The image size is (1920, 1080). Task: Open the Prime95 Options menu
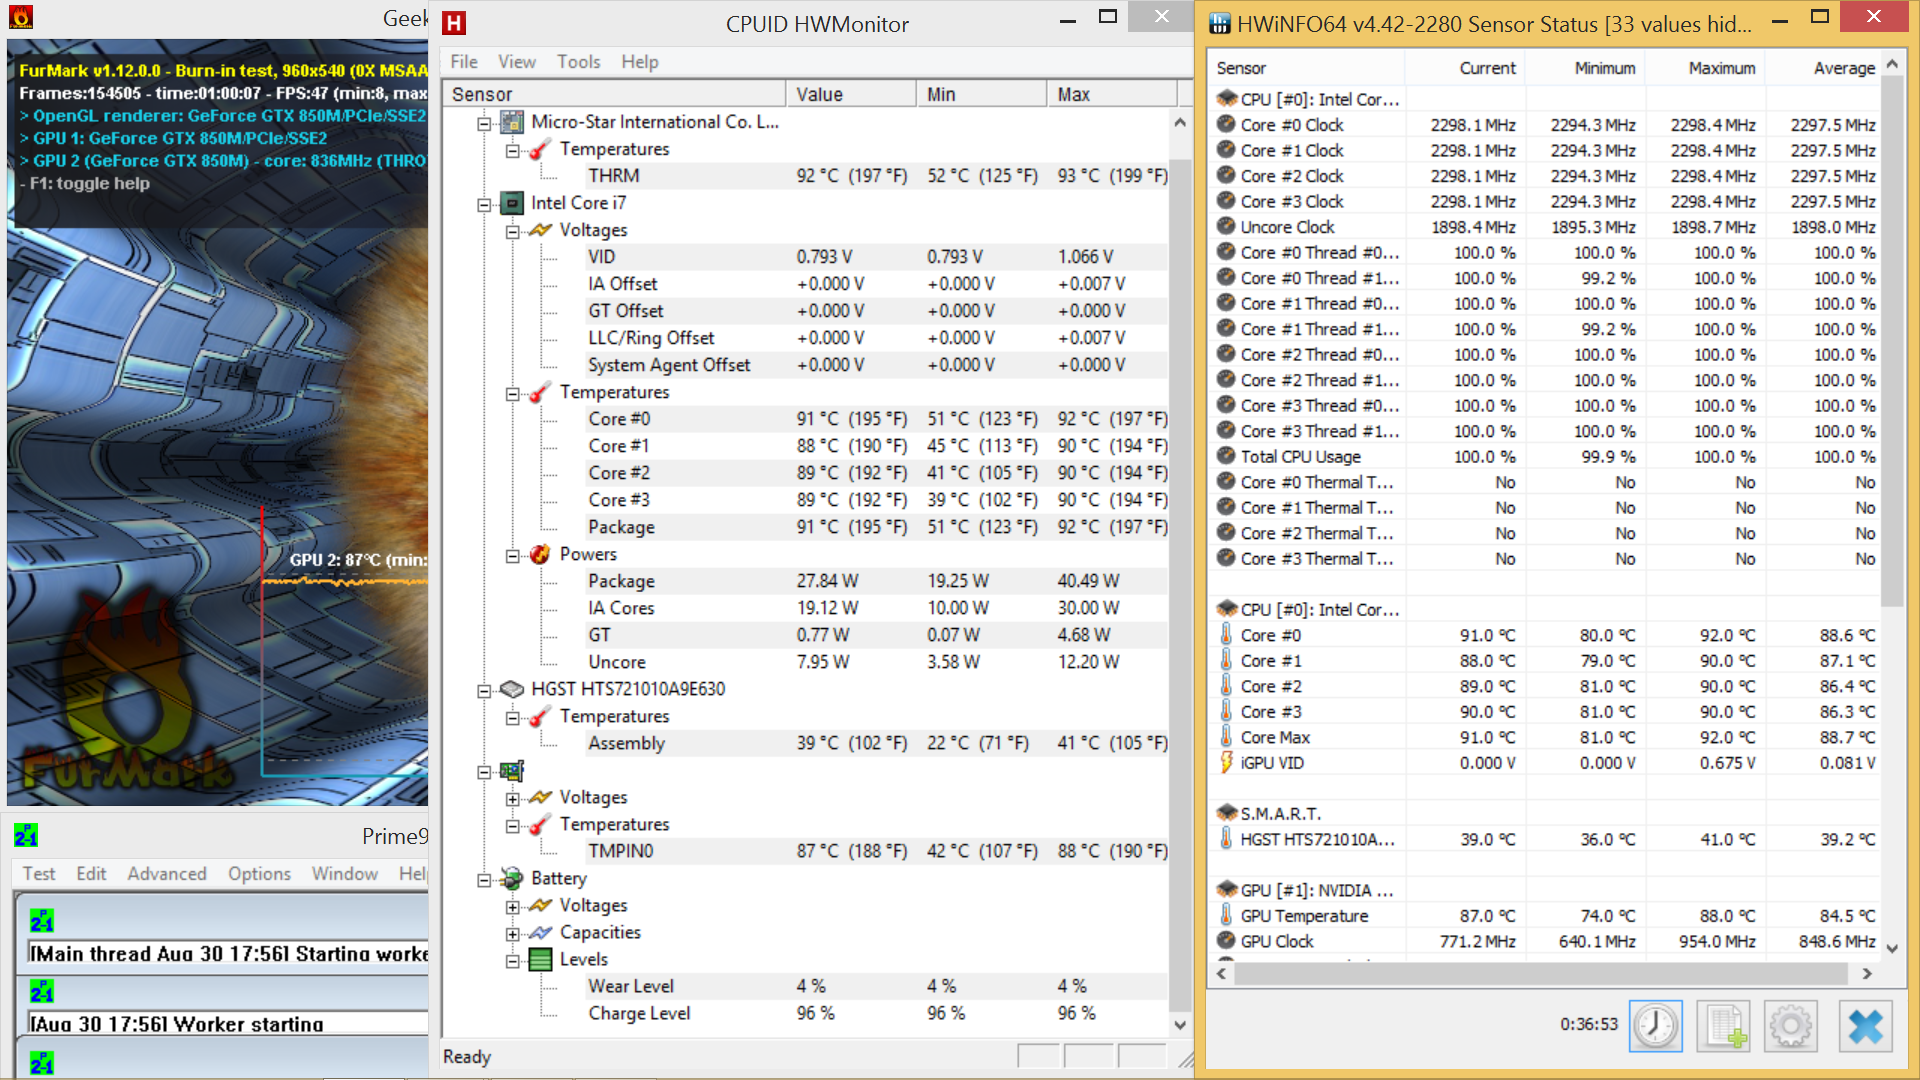click(259, 873)
